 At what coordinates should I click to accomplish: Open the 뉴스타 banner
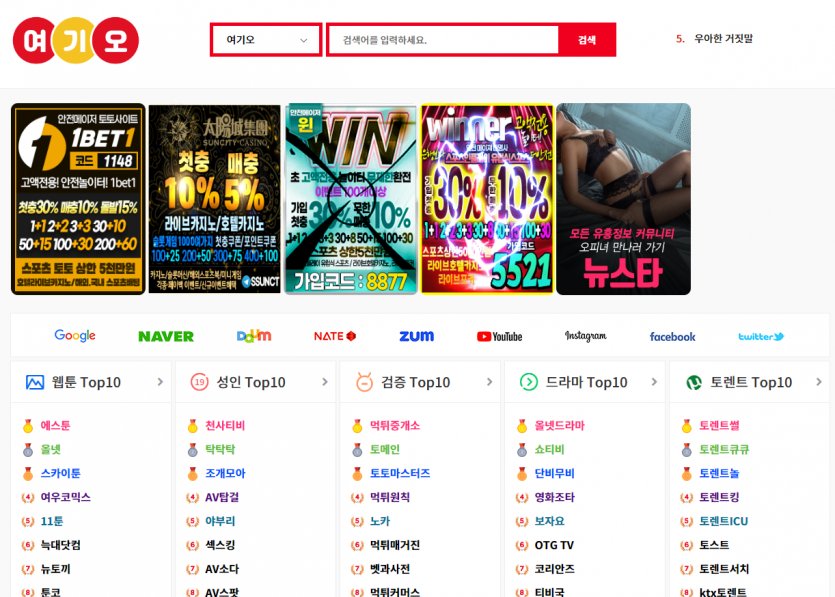[x=624, y=199]
